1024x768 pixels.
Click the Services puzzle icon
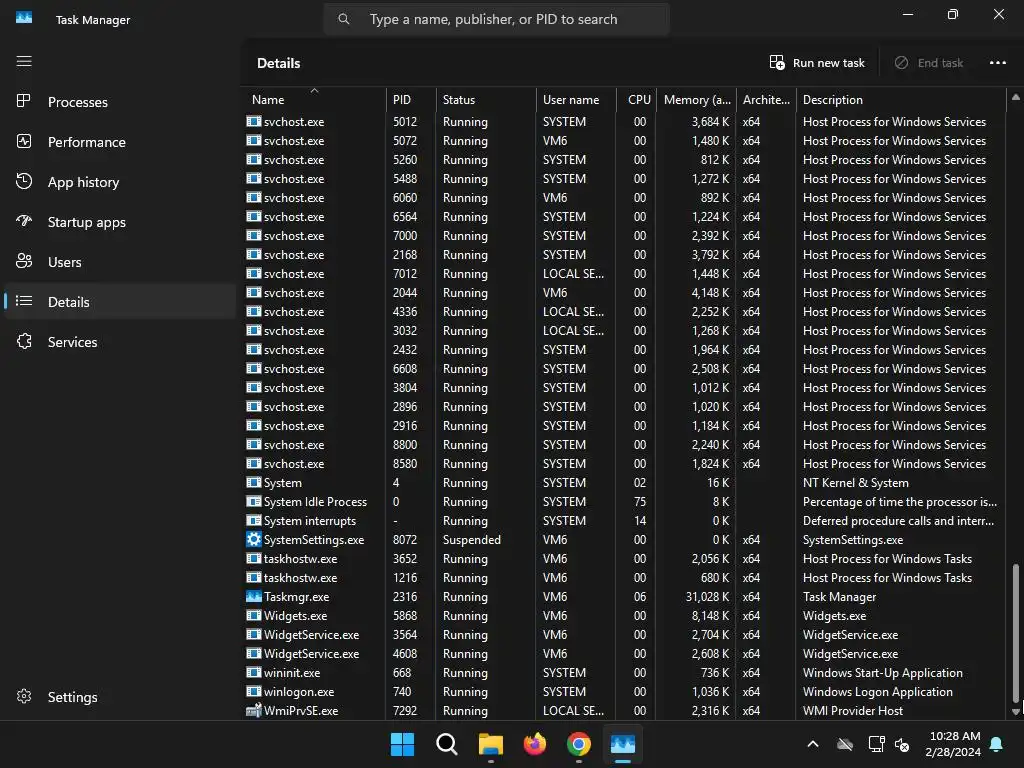point(24,342)
